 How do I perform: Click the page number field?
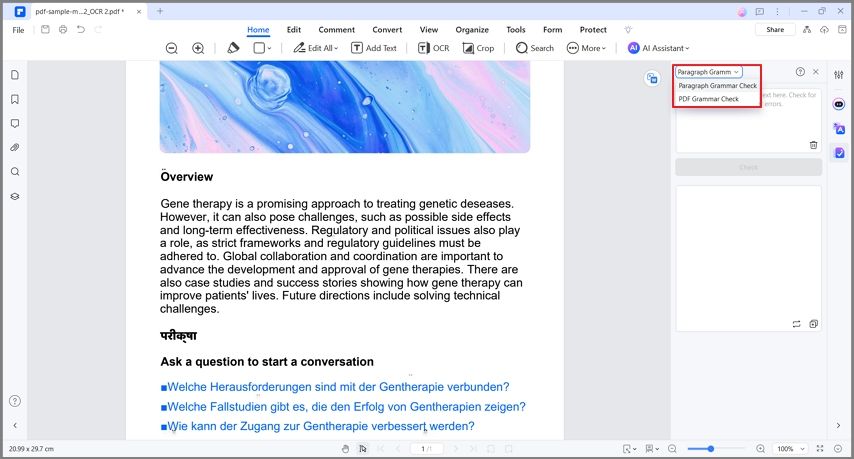pos(426,449)
